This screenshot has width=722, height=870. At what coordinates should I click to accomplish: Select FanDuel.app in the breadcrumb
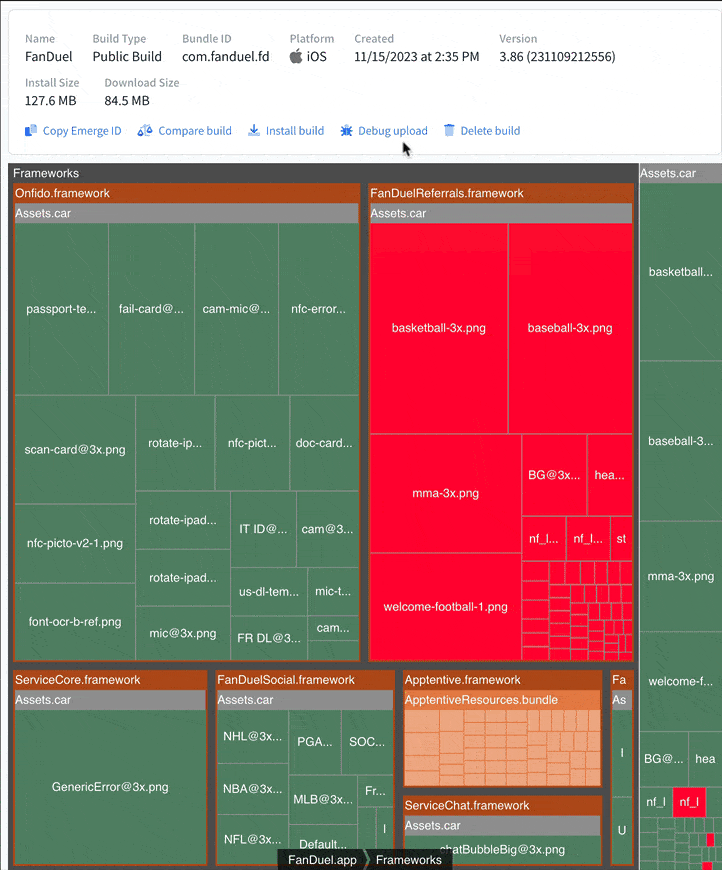[x=322, y=860]
